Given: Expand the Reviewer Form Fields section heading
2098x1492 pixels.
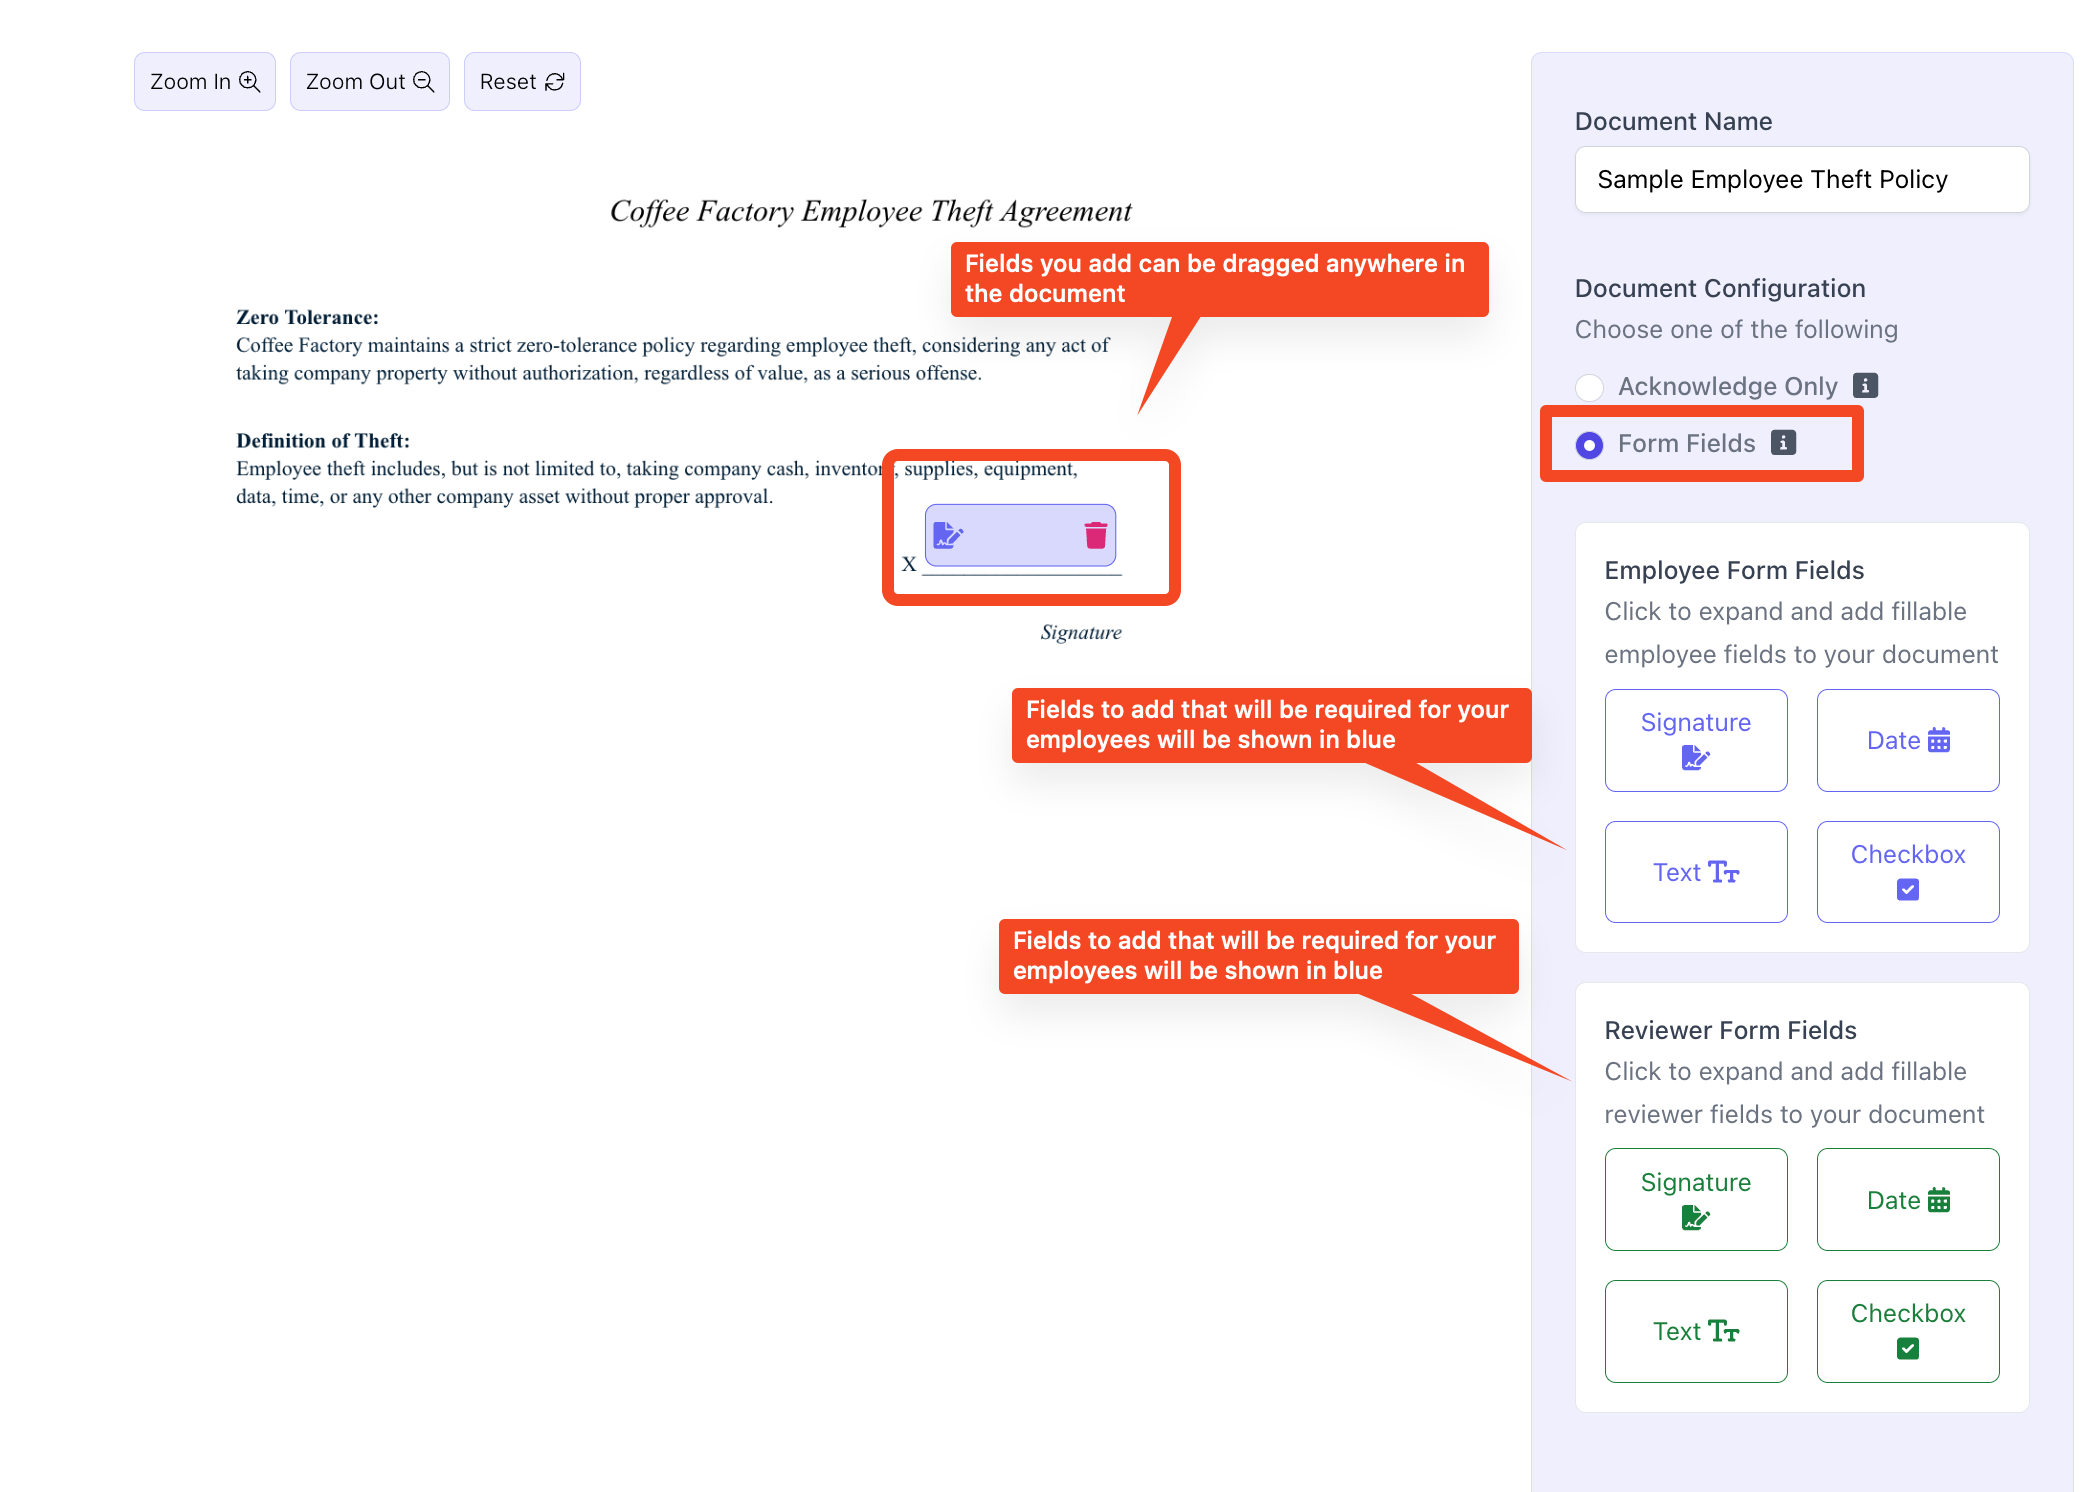Looking at the screenshot, I should point(1730,1030).
